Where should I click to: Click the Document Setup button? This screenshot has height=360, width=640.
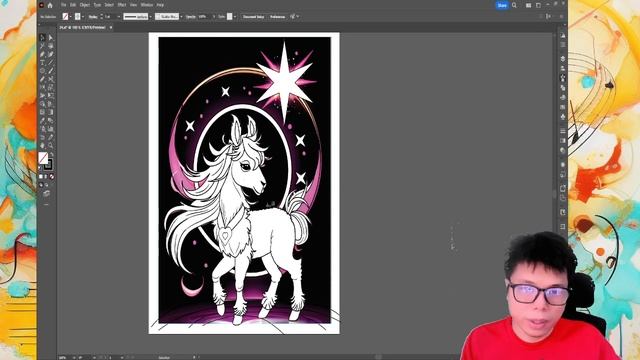tap(253, 17)
